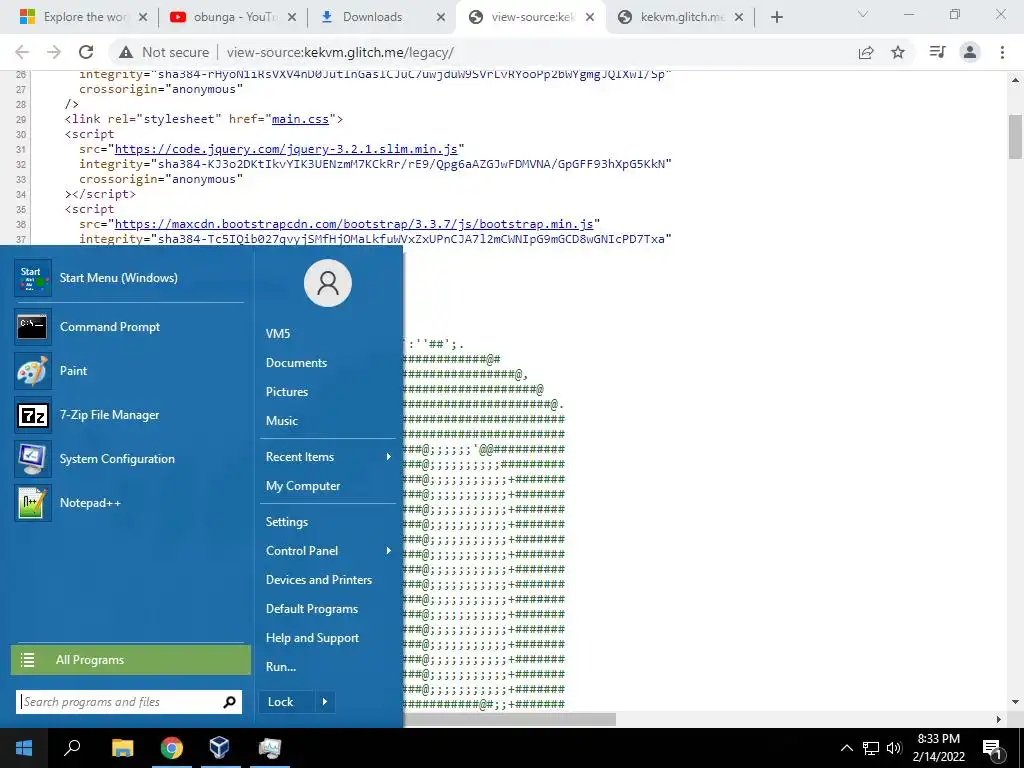
Task: Open Settings from start menu
Action: coord(287,522)
